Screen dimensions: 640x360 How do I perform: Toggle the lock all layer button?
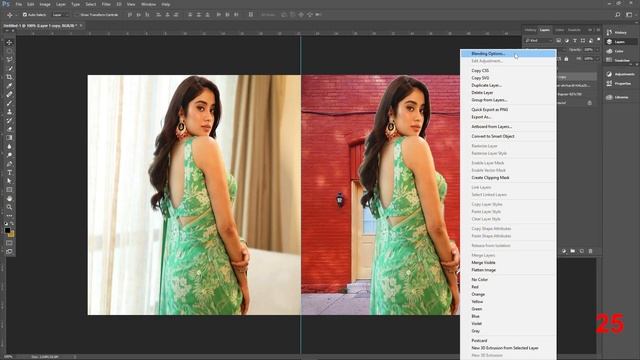point(566,59)
